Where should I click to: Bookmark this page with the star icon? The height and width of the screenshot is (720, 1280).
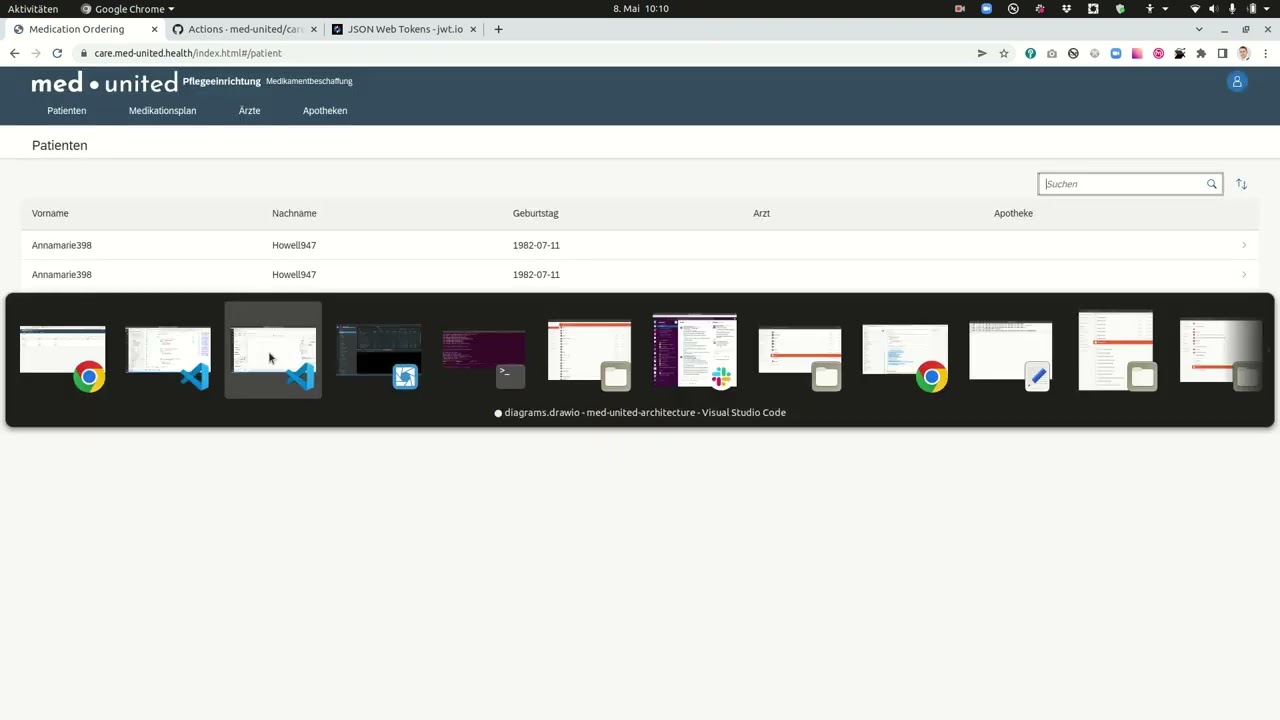tap(1004, 53)
